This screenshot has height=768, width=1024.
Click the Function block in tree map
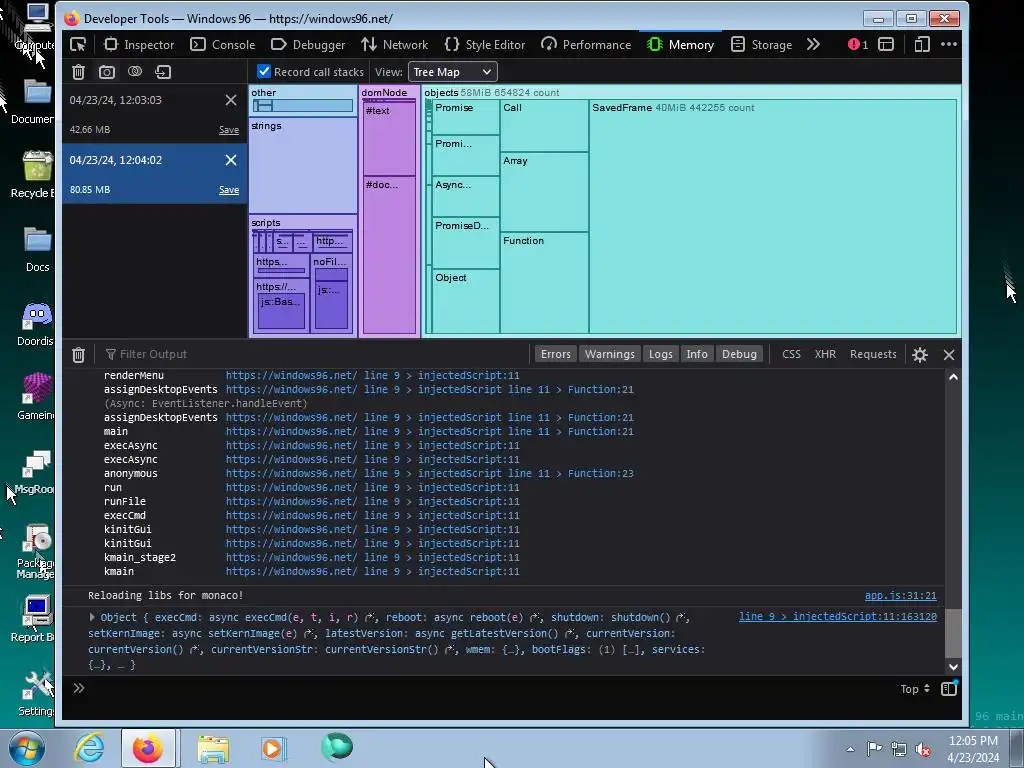544,282
